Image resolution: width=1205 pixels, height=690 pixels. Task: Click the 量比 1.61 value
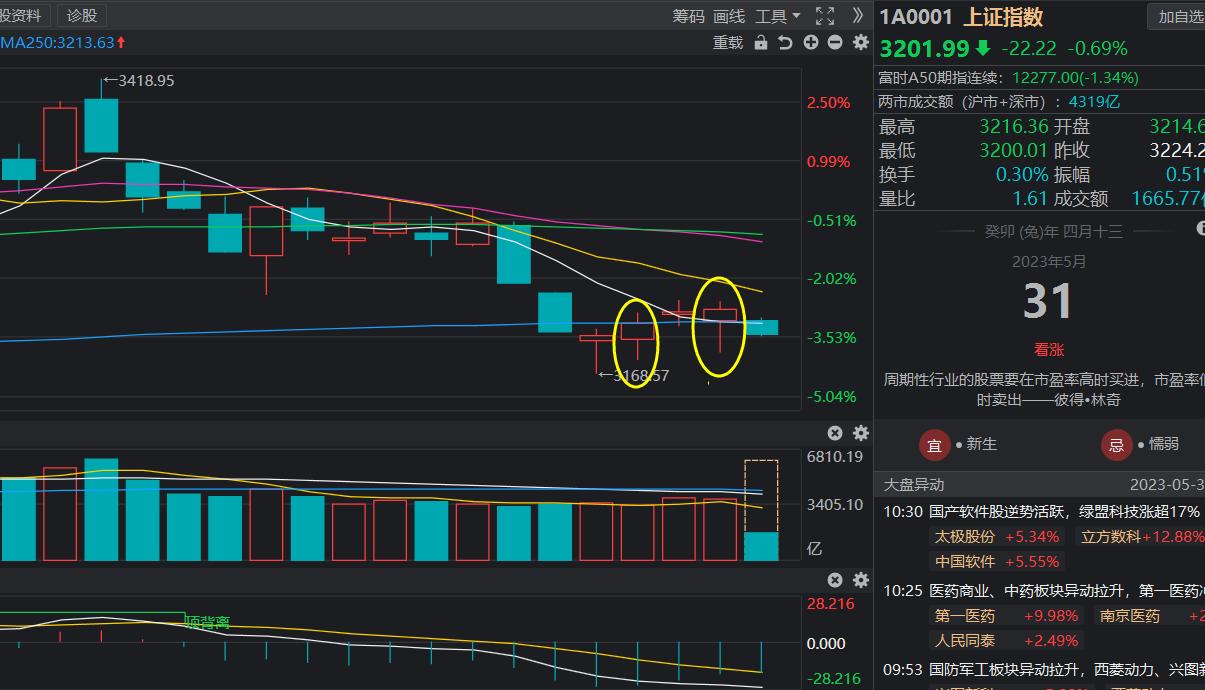(1030, 199)
